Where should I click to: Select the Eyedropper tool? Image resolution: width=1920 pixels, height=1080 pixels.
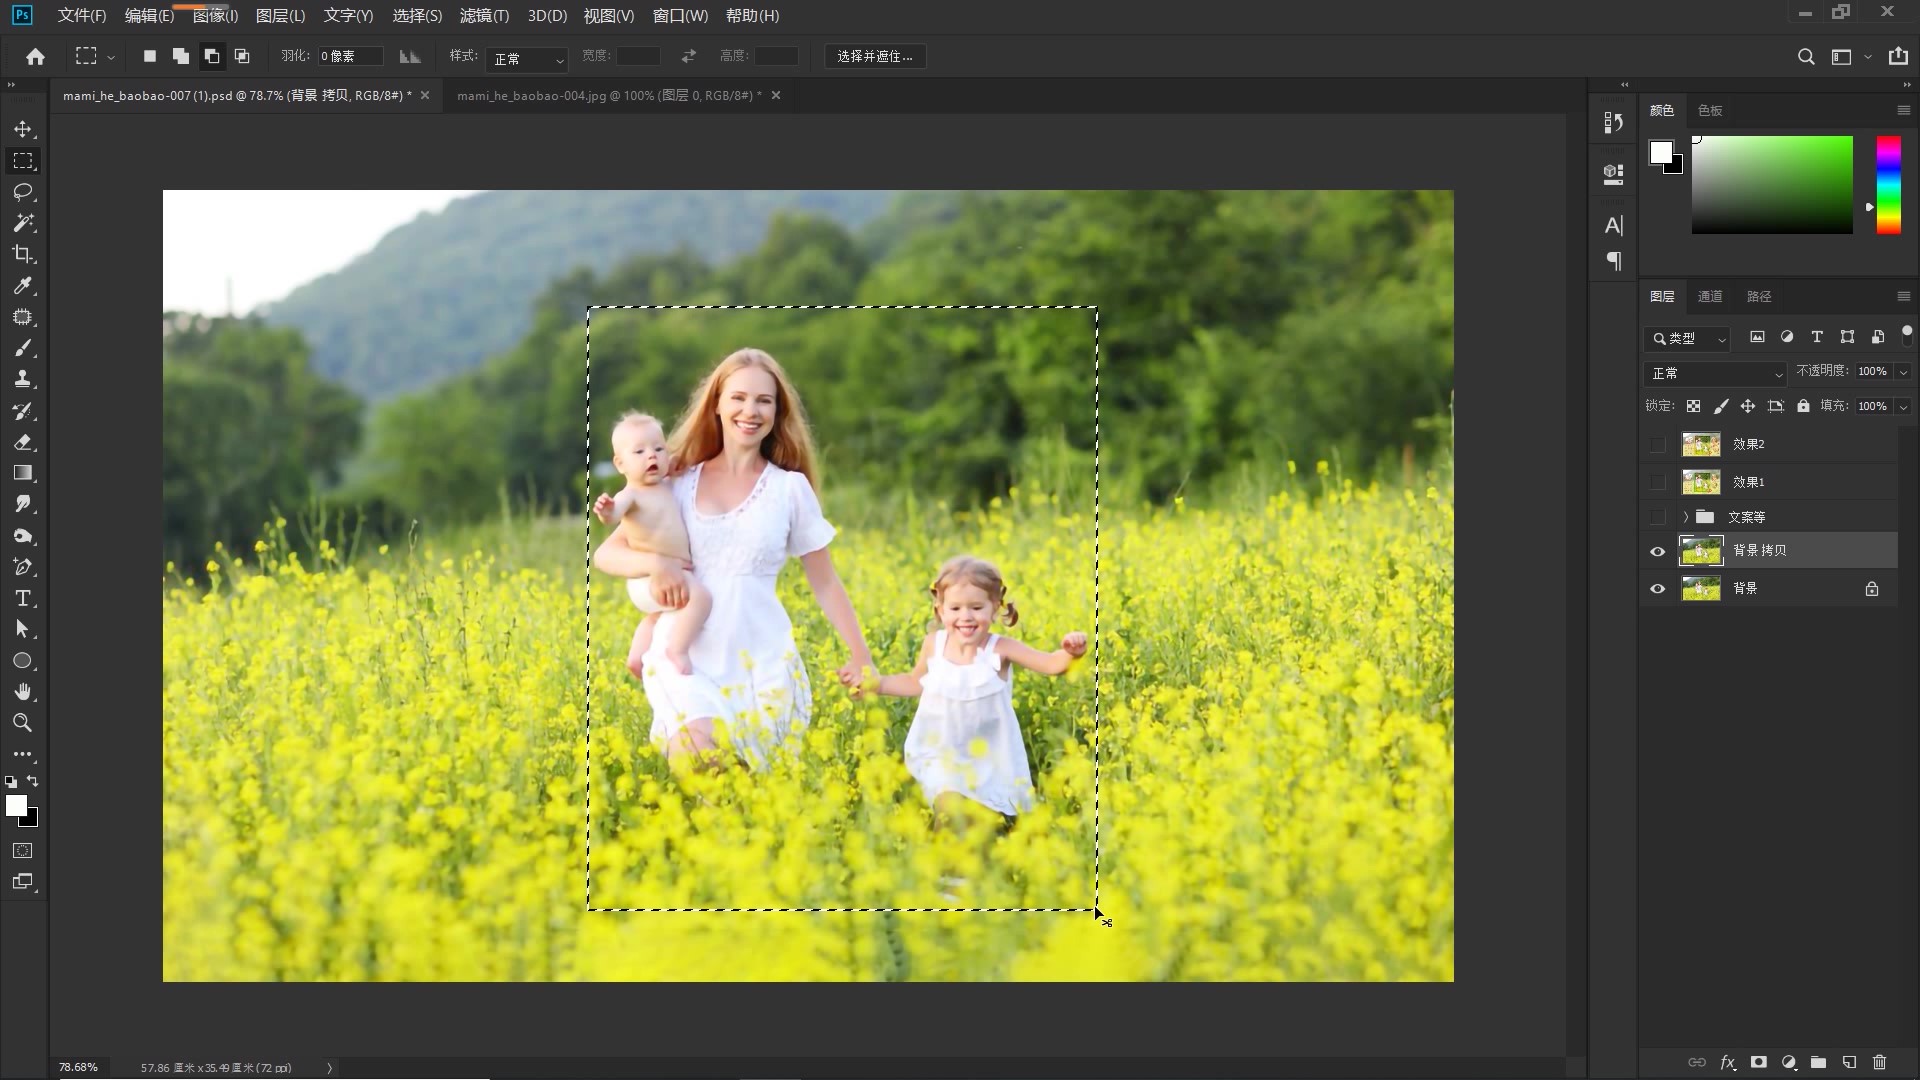click(x=23, y=286)
